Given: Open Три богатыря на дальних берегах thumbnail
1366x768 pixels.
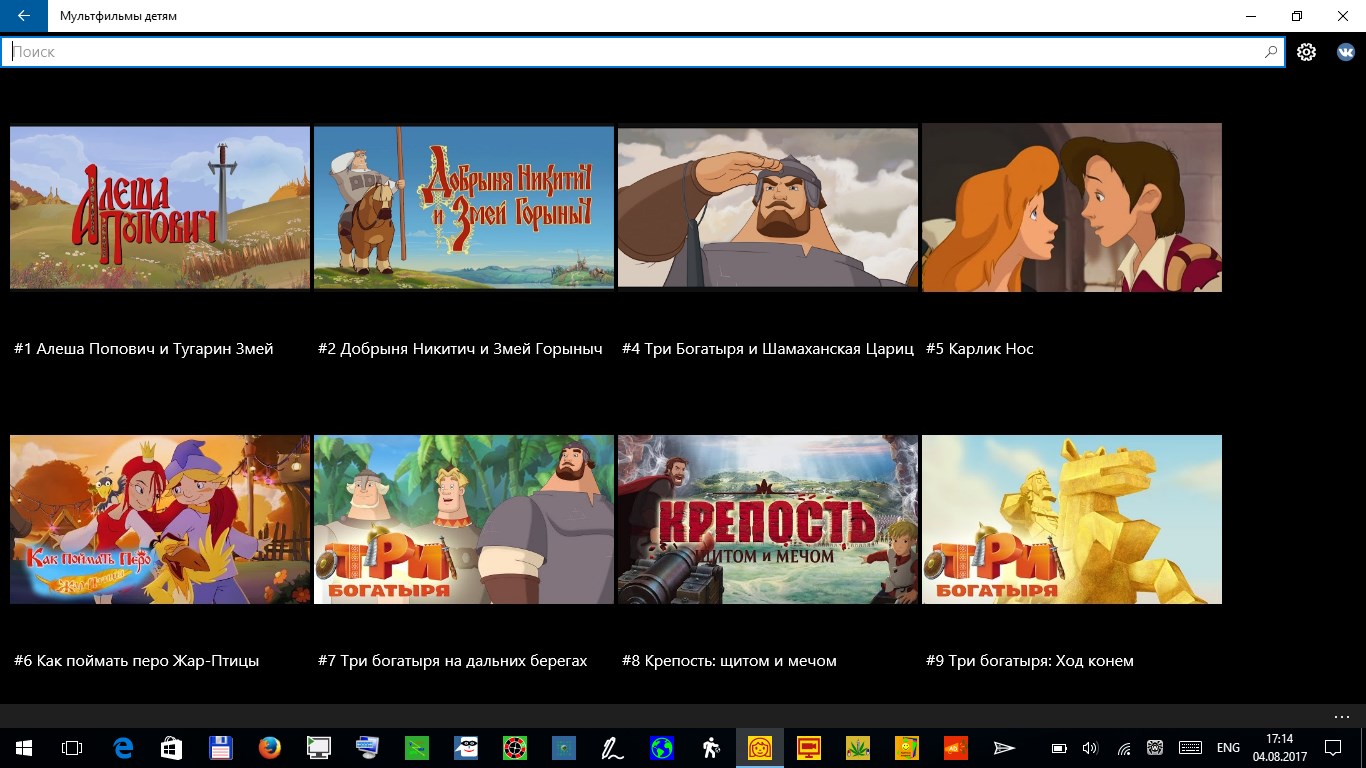Looking at the screenshot, I should coord(464,519).
